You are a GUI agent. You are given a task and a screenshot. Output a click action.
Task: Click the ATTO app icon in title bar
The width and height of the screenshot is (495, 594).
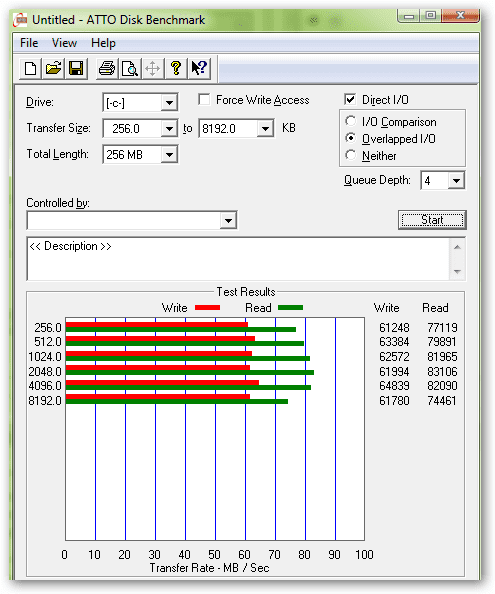pyautogui.click(x=20, y=20)
